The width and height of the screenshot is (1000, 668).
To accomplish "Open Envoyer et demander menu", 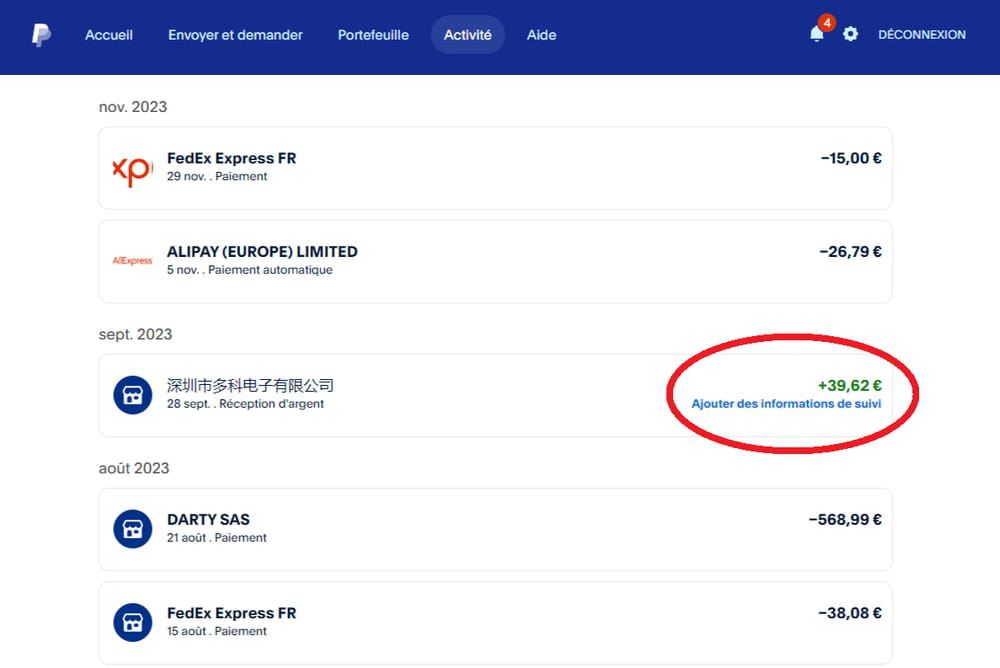I will tap(235, 35).
